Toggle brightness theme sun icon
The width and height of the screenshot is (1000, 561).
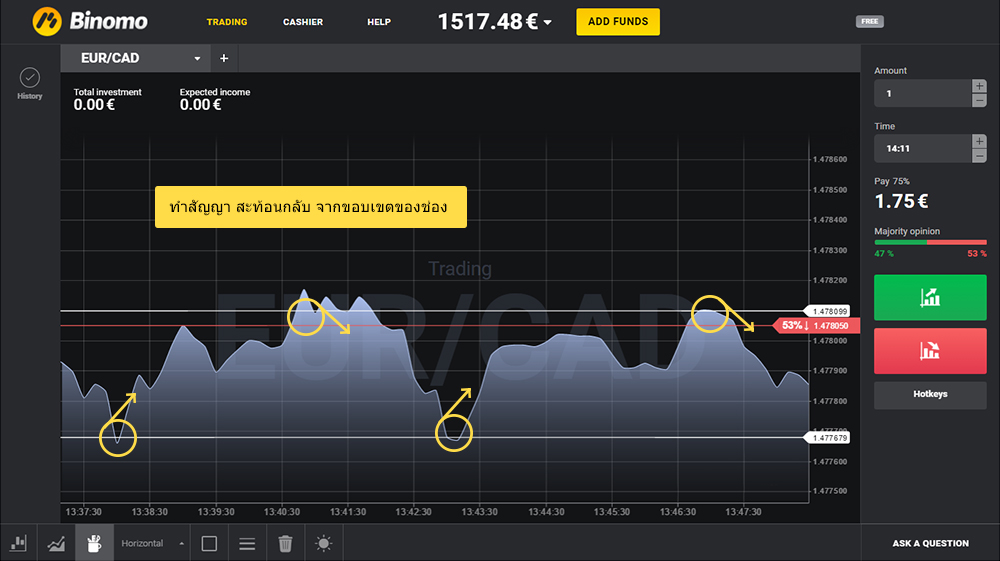(x=323, y=543)
